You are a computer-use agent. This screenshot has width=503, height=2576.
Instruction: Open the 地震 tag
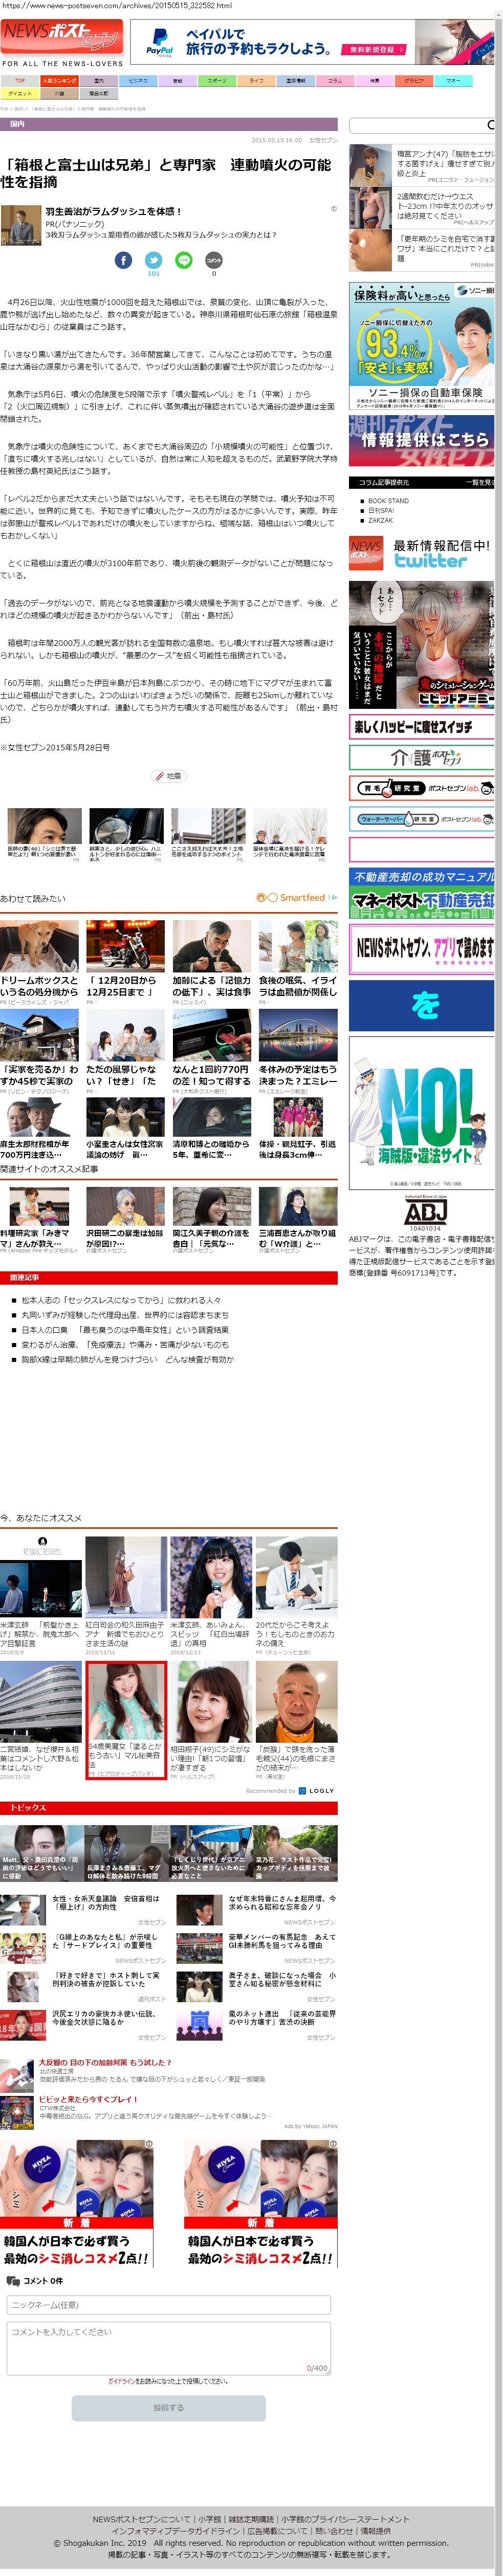pyautogui.click(x=168, y=775)
